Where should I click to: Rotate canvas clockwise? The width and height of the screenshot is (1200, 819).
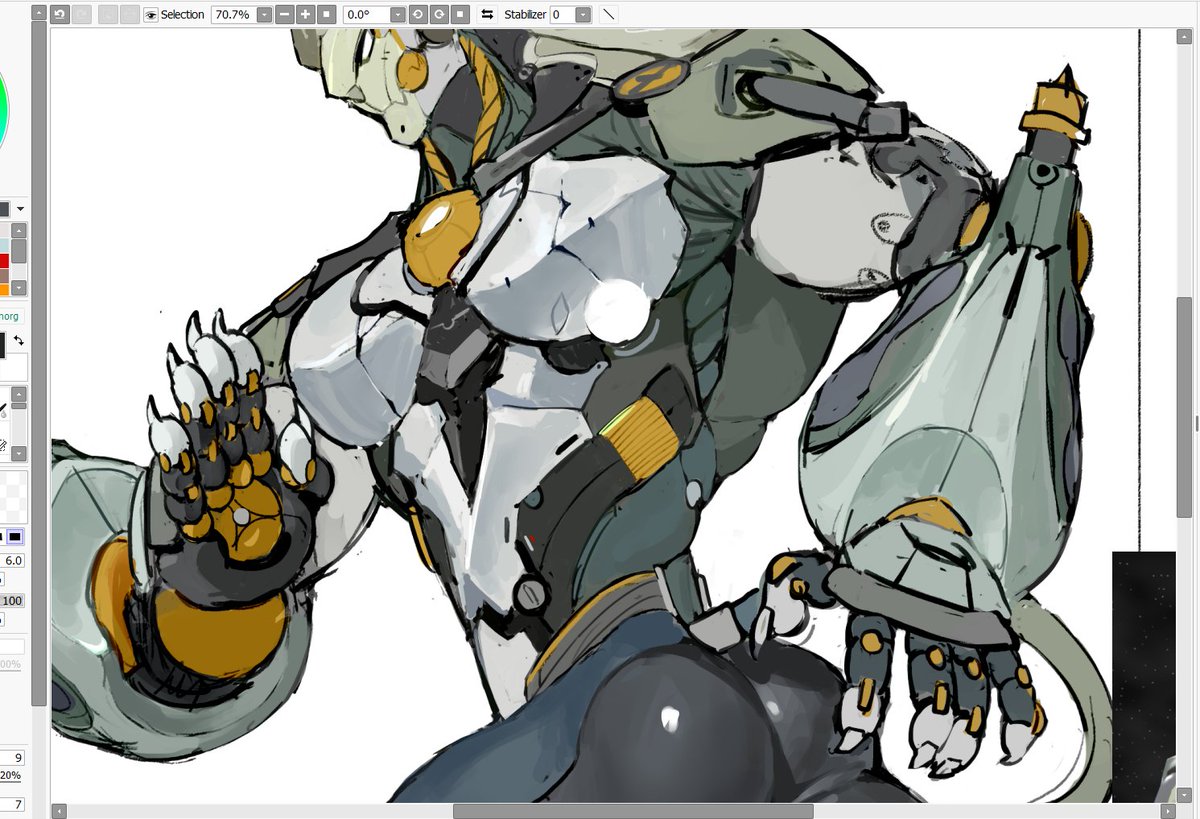point(439,15)
